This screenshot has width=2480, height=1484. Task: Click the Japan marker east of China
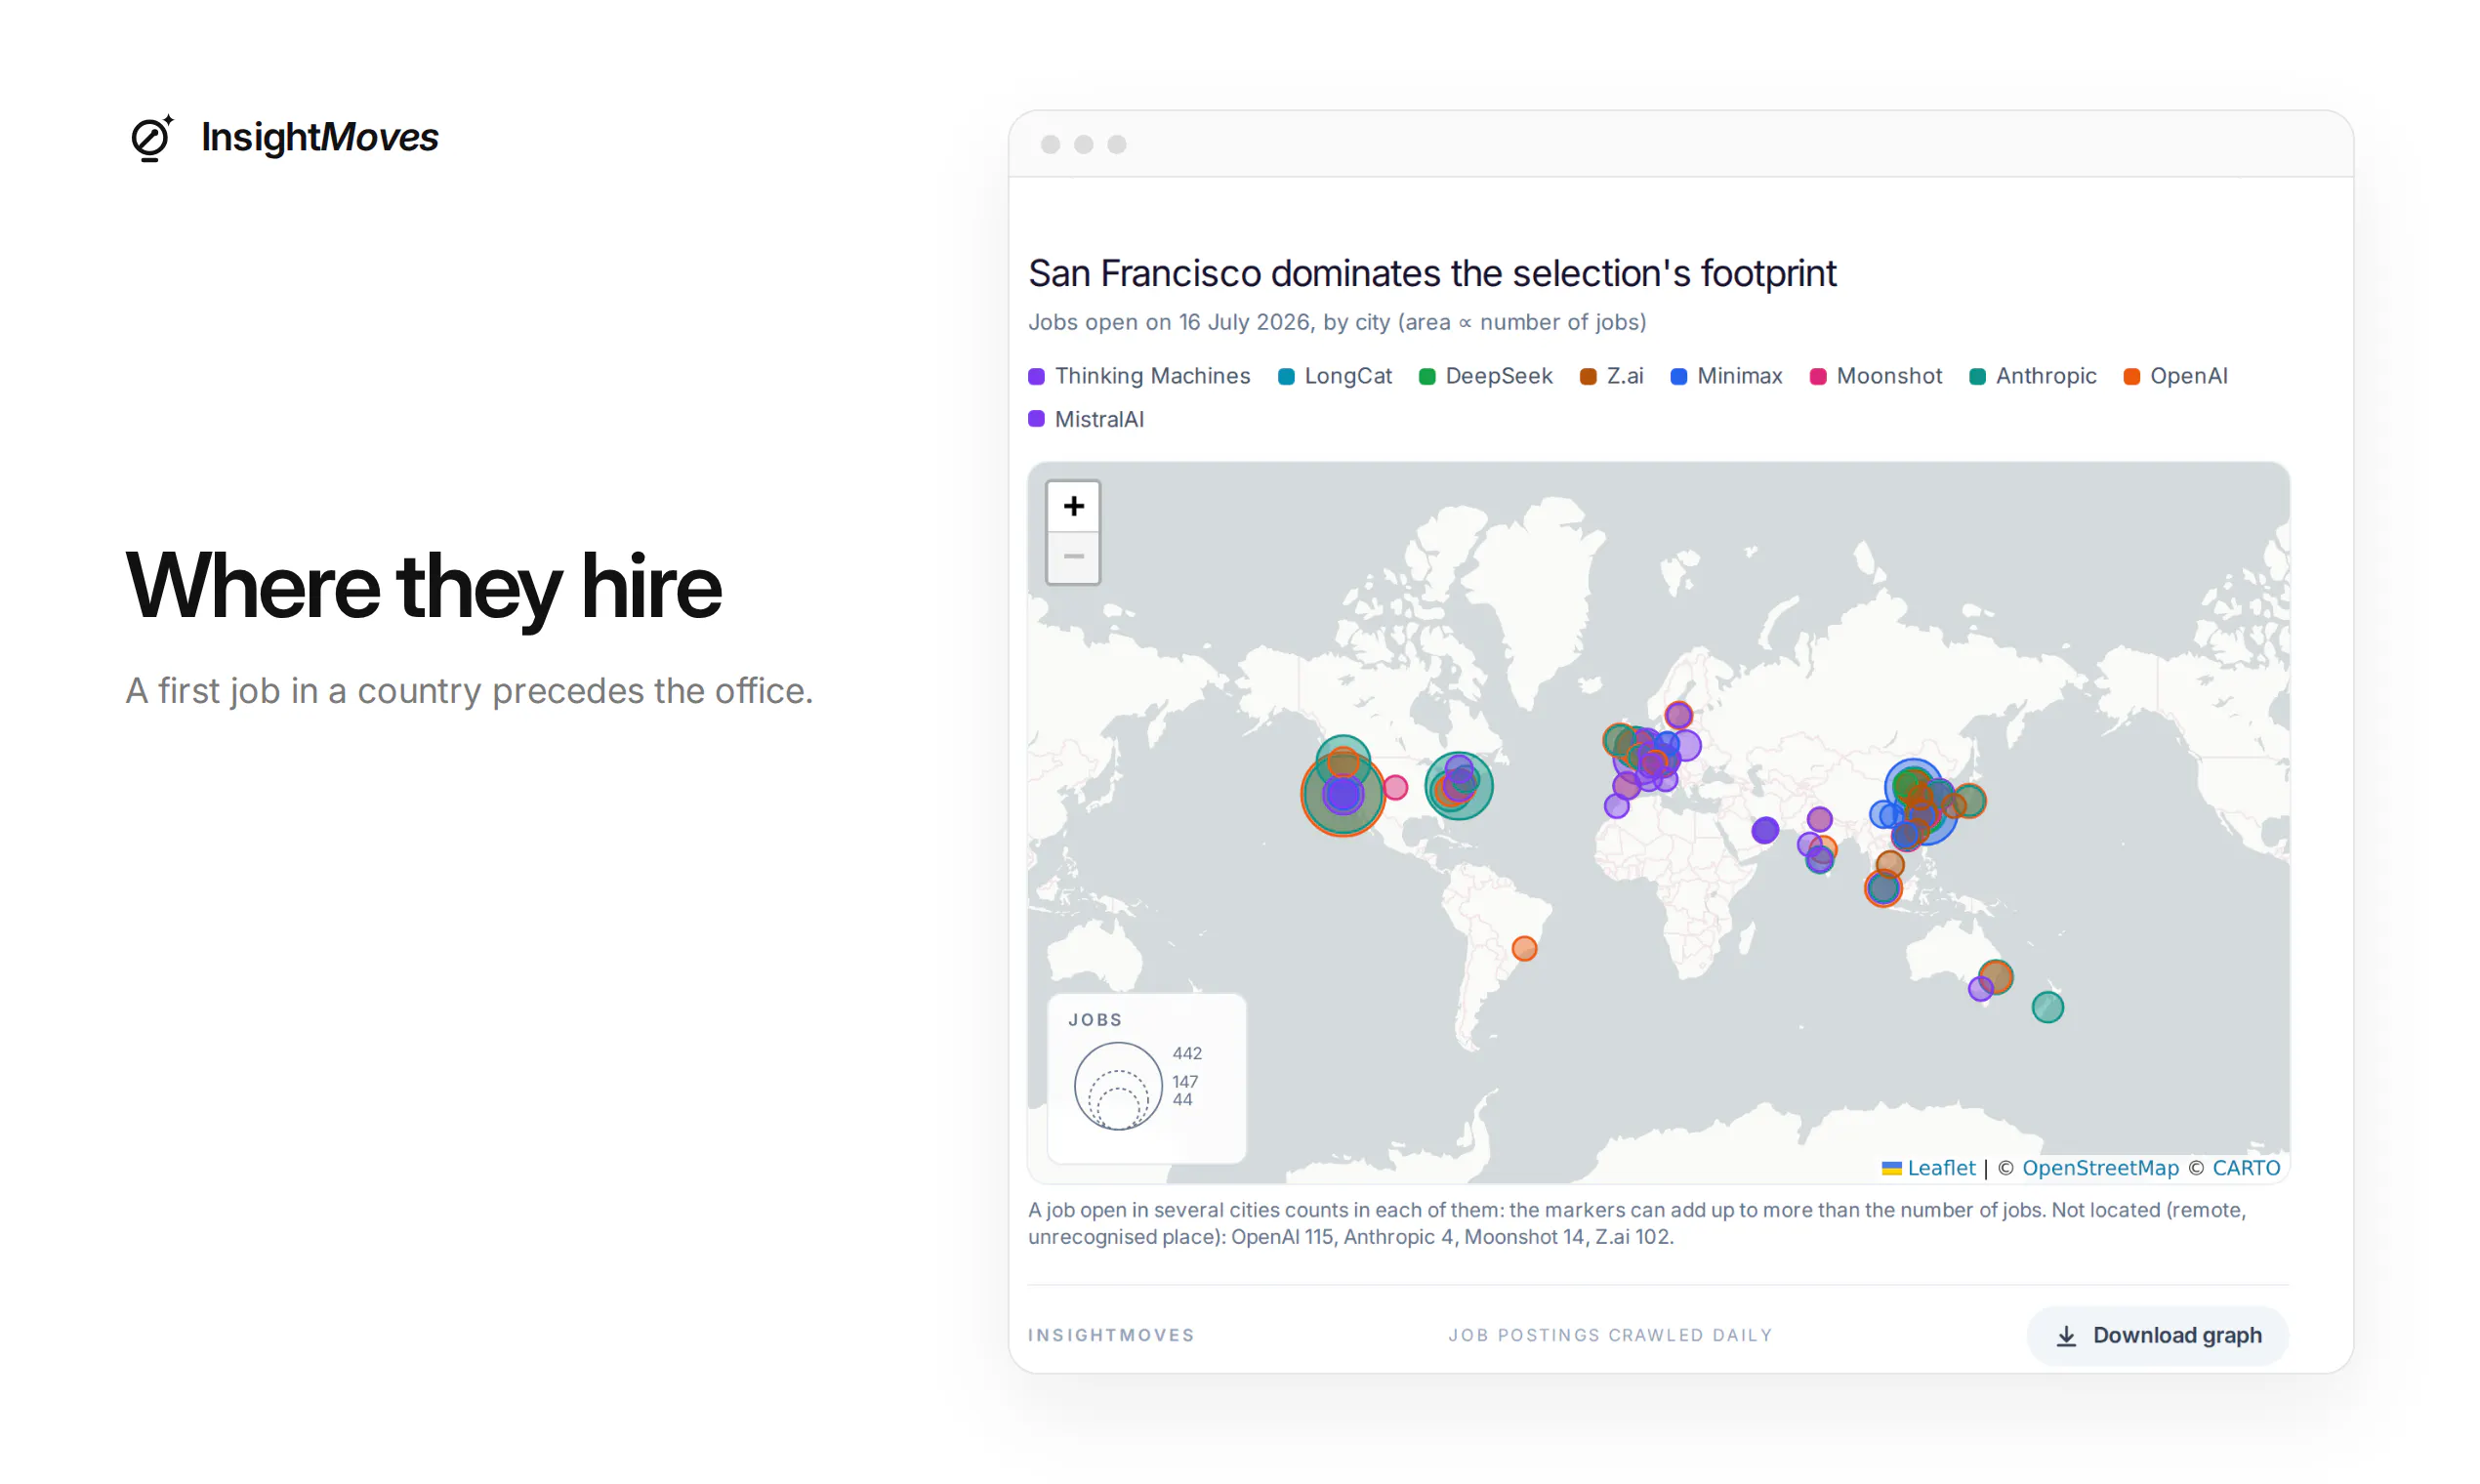click(x=1969, y=801)
